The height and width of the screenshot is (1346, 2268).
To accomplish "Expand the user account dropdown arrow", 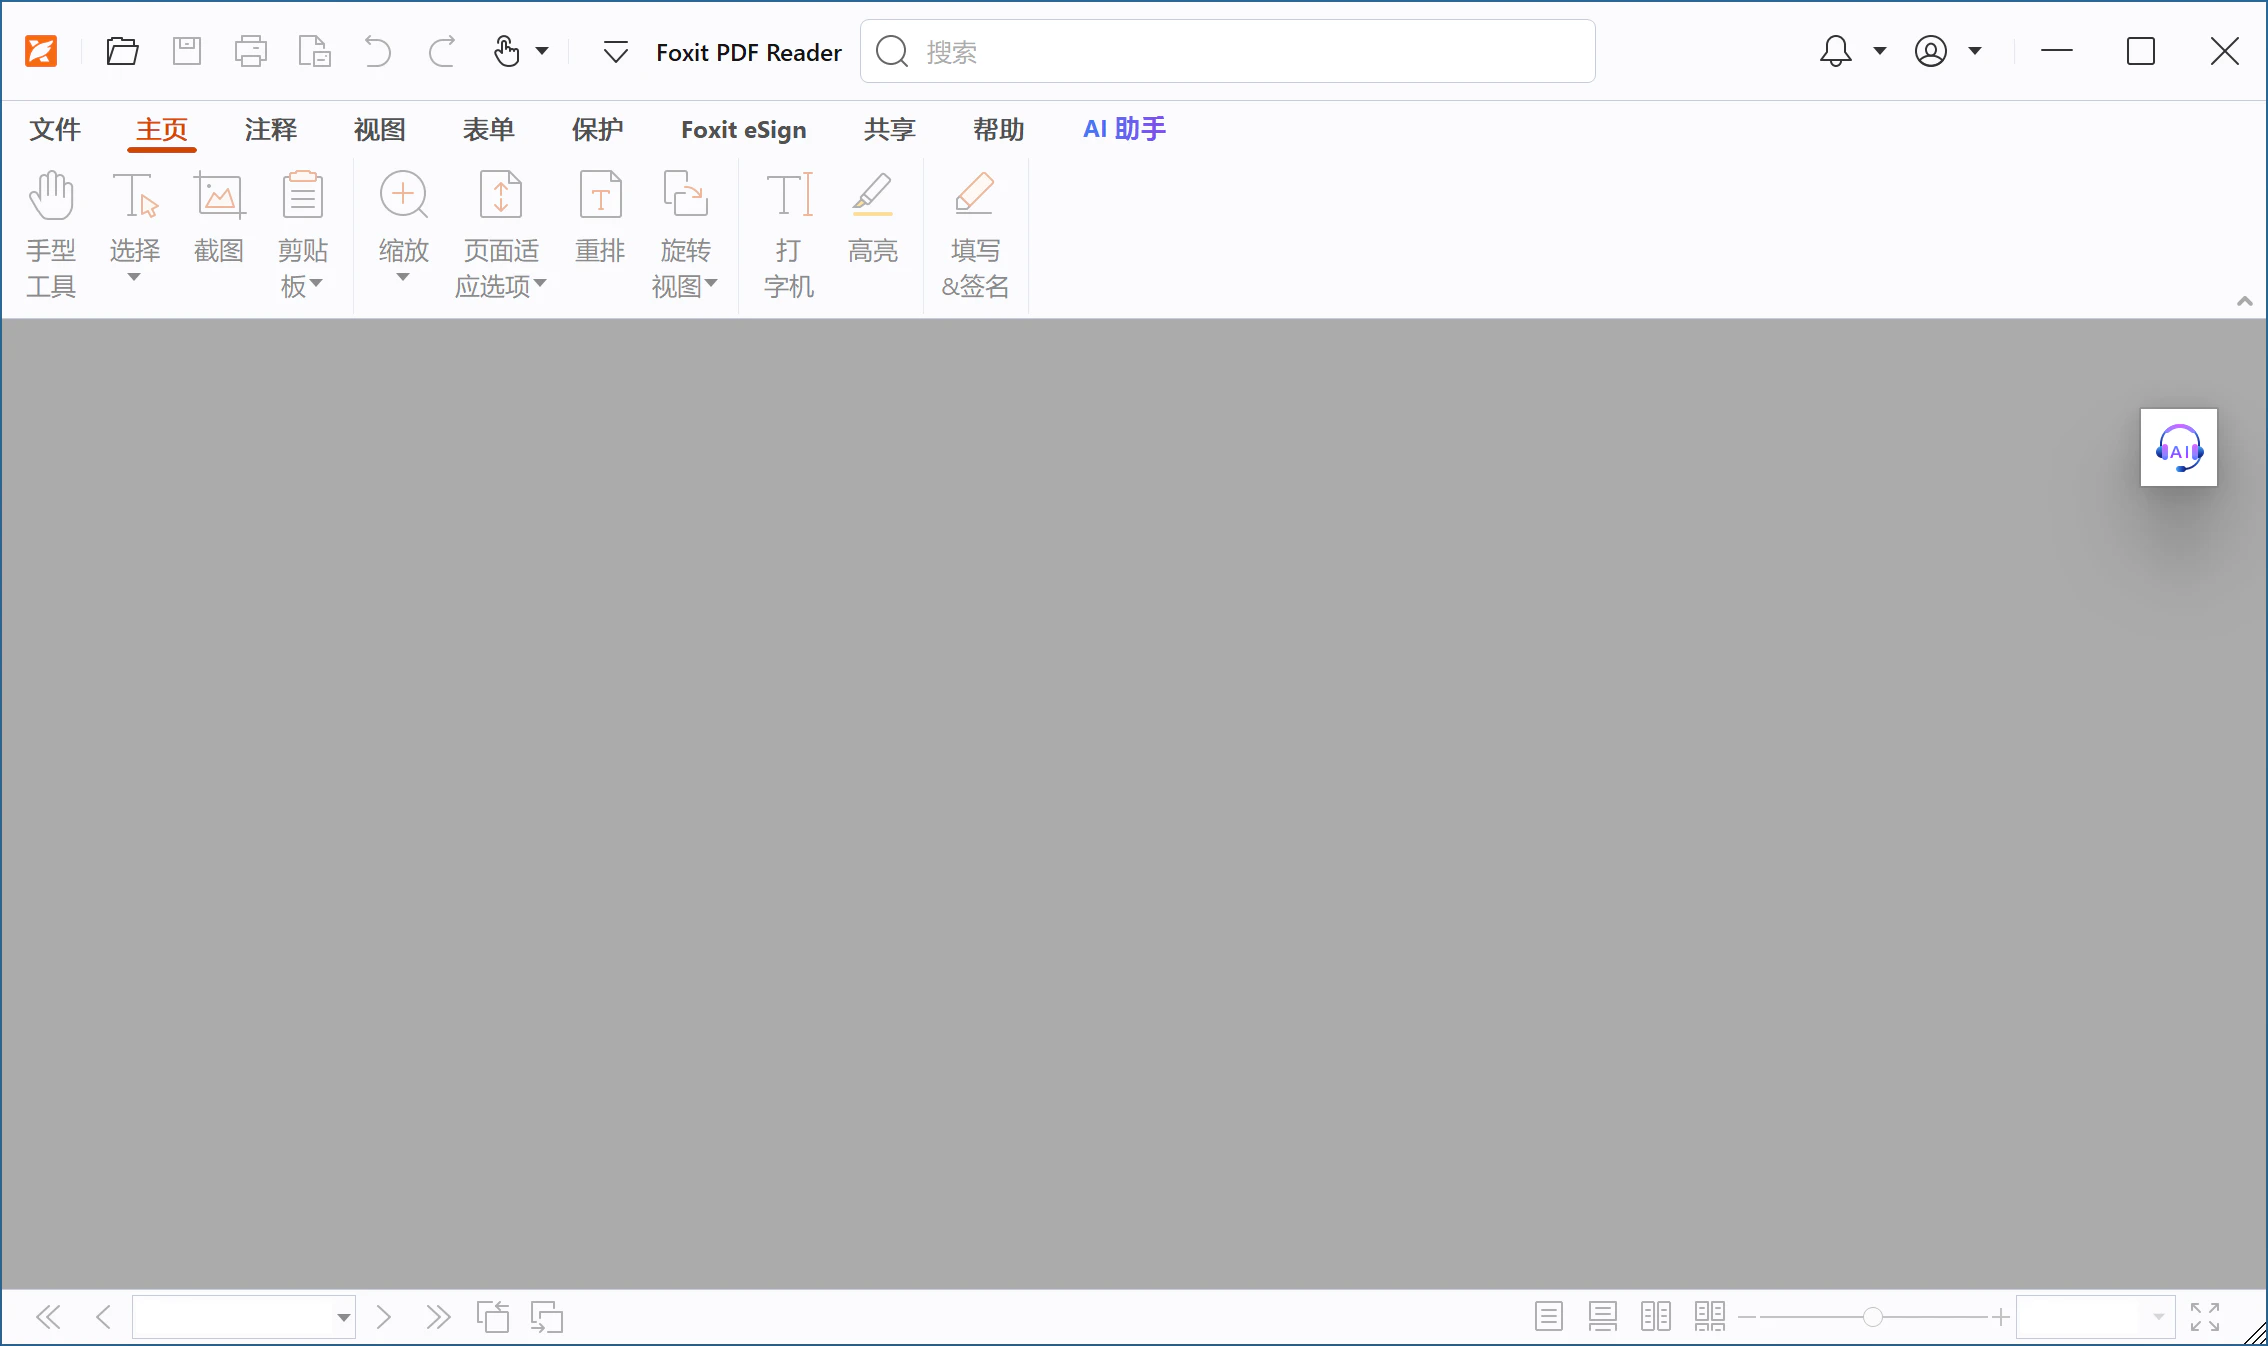I will coord(1975,51).
